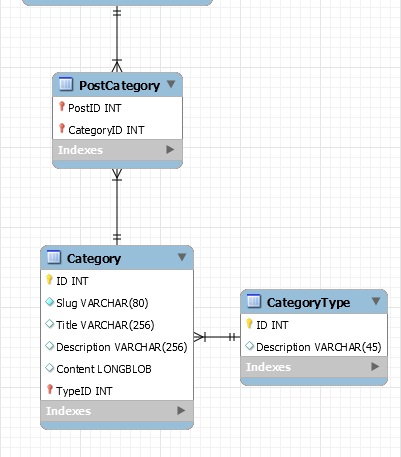Select Description VARCHAR(45) column in CategoryType

(x=314, y=347)
